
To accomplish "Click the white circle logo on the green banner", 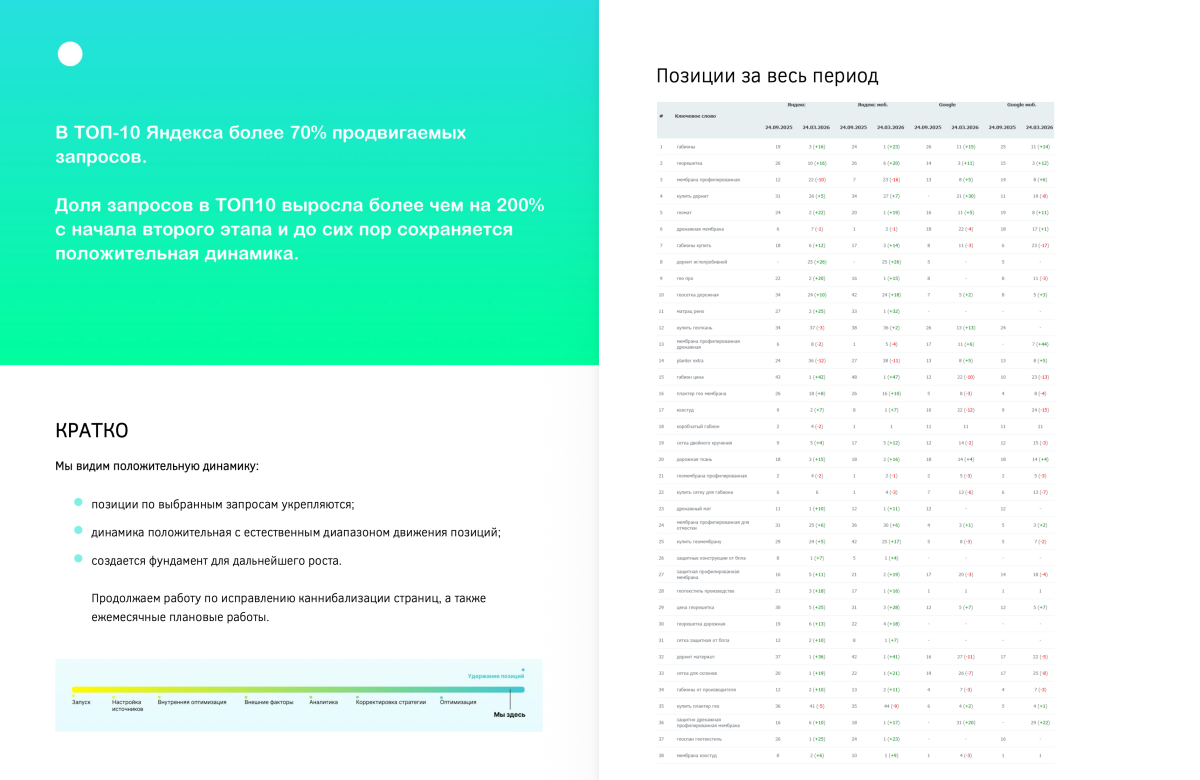I will (70, 55).
